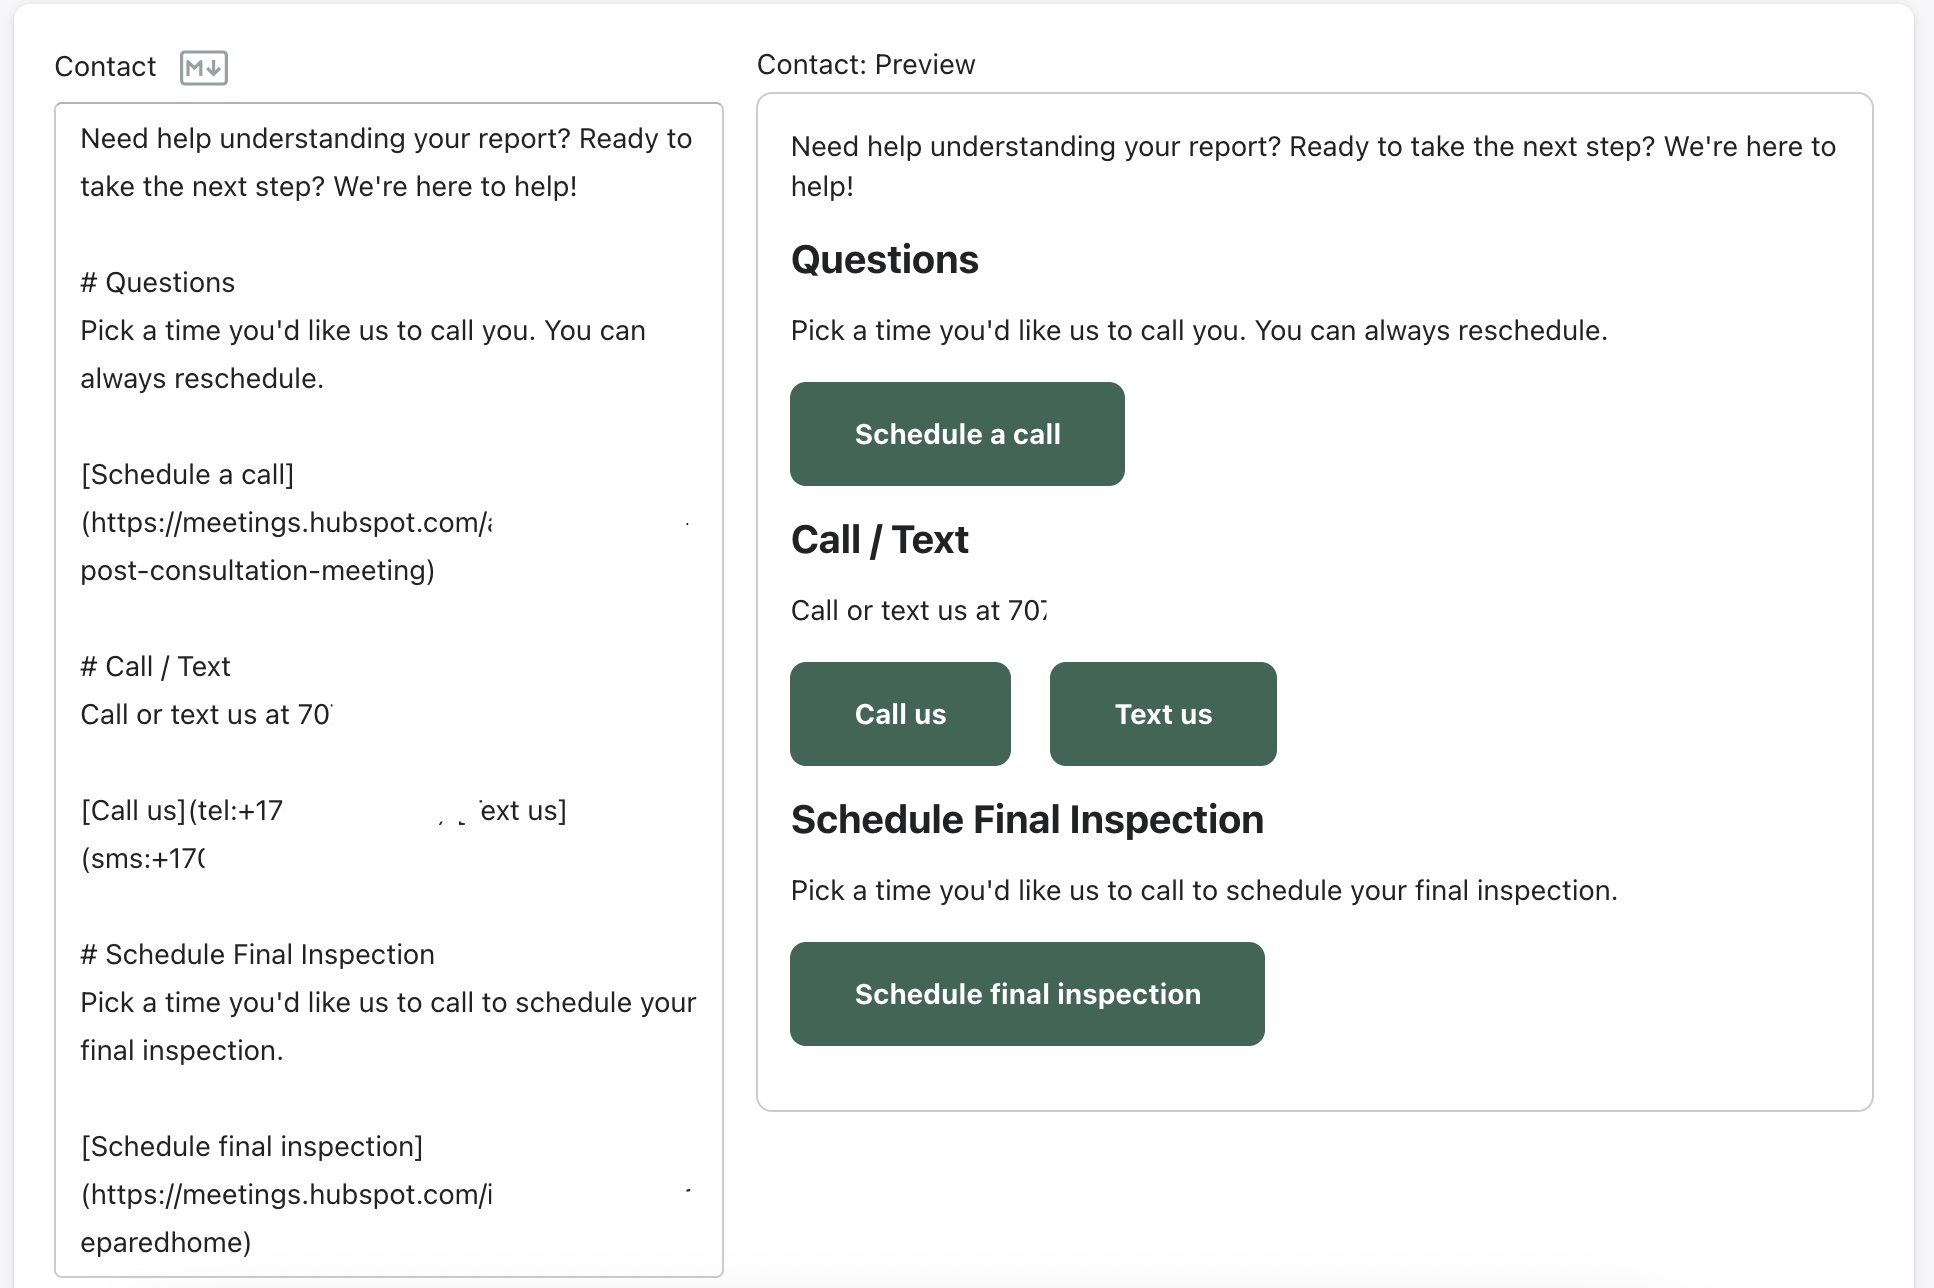Open the Schedule a call button

[x=957, y=434]
